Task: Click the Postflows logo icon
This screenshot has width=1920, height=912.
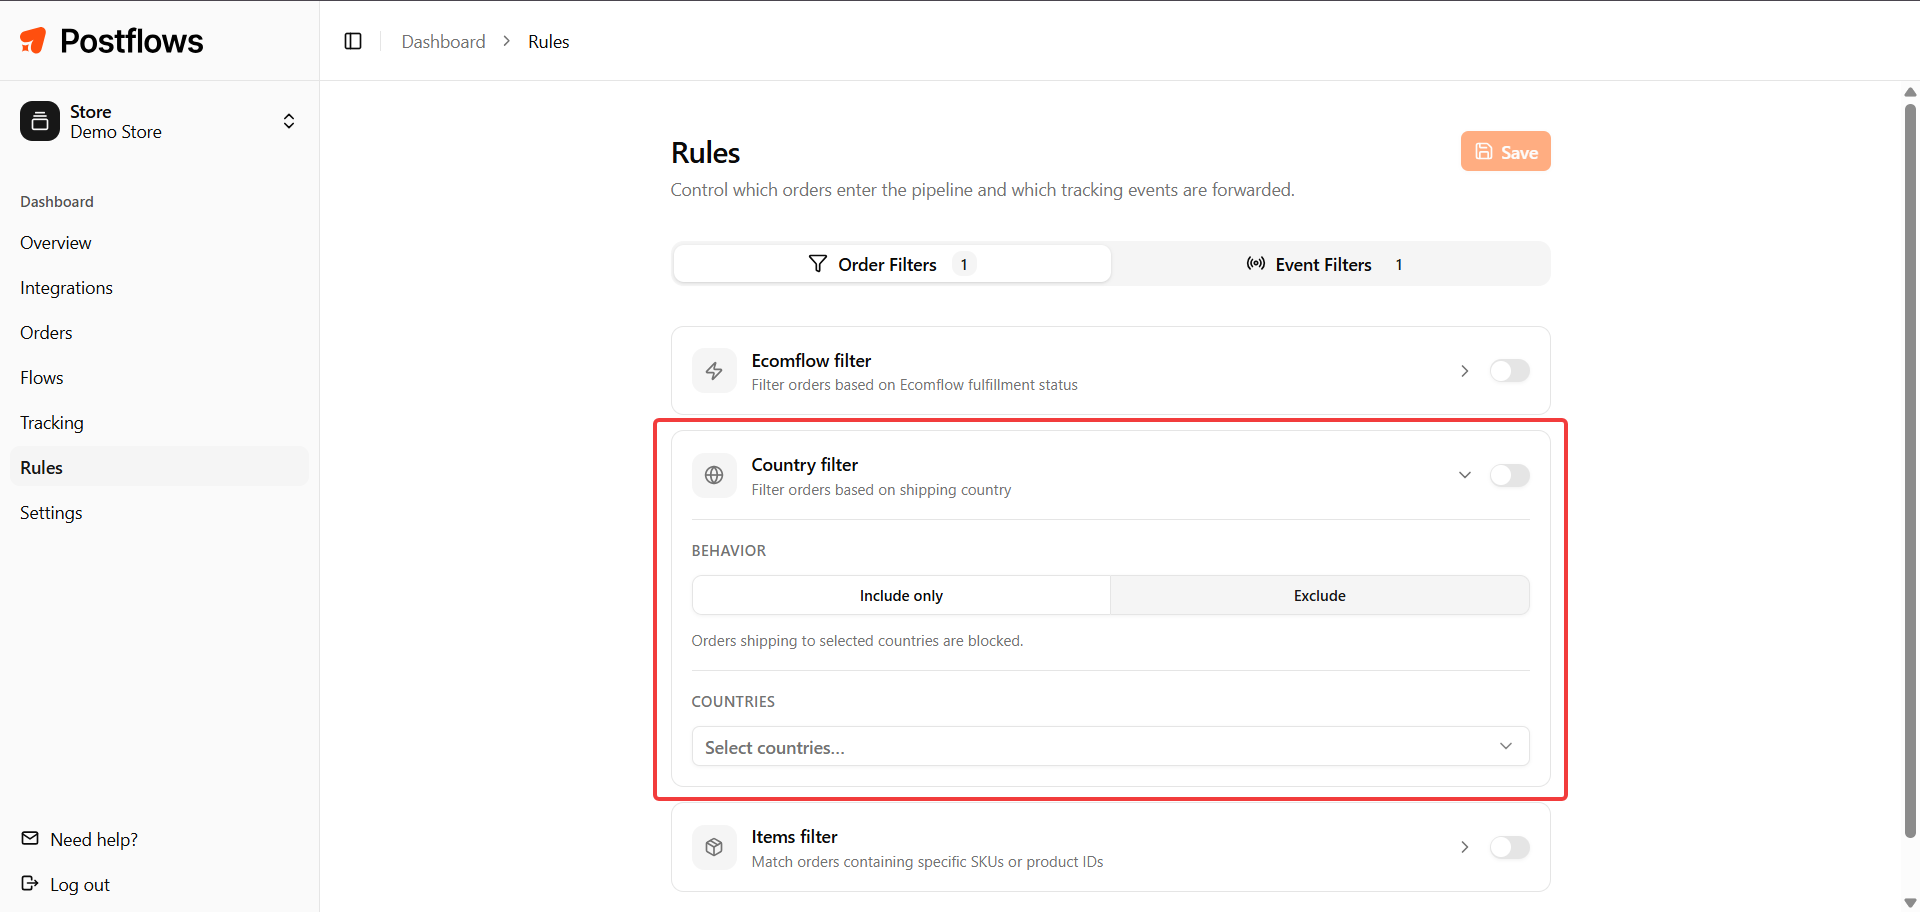Action: pos(33,40)
